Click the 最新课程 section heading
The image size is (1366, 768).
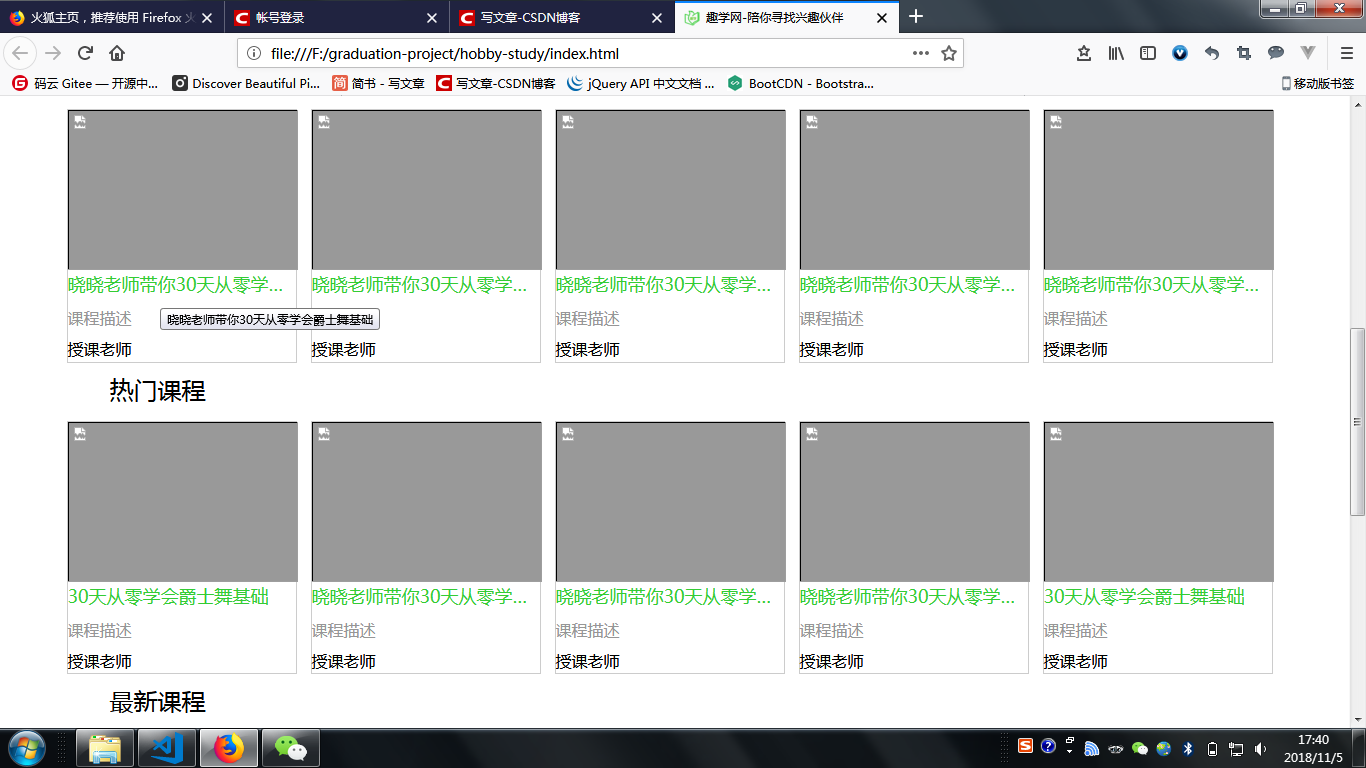tap(157, 703)
